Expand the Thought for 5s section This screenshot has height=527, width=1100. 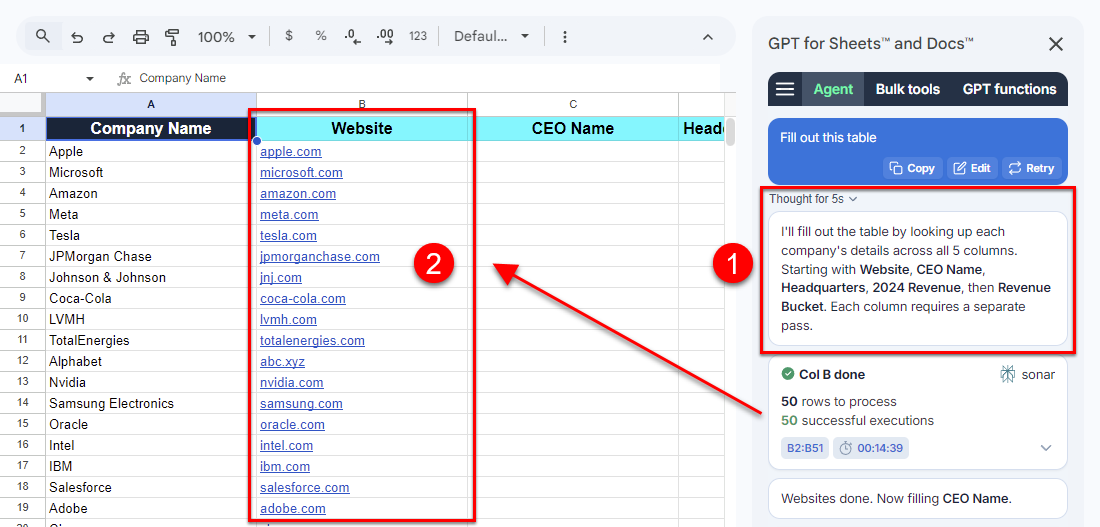pyautogui.click(x=813, y=199)
